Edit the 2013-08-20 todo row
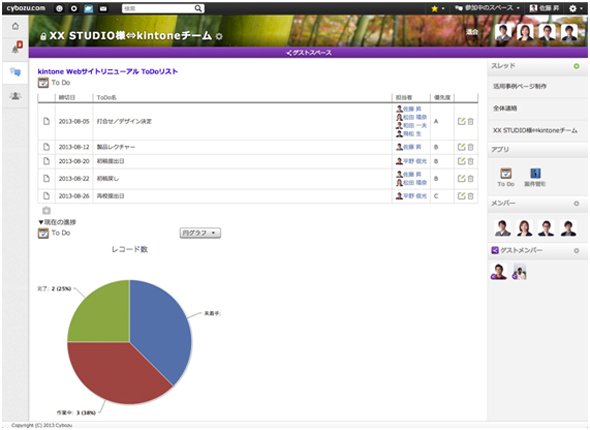Screen dimensions: 590x430 tap(461, 161)
